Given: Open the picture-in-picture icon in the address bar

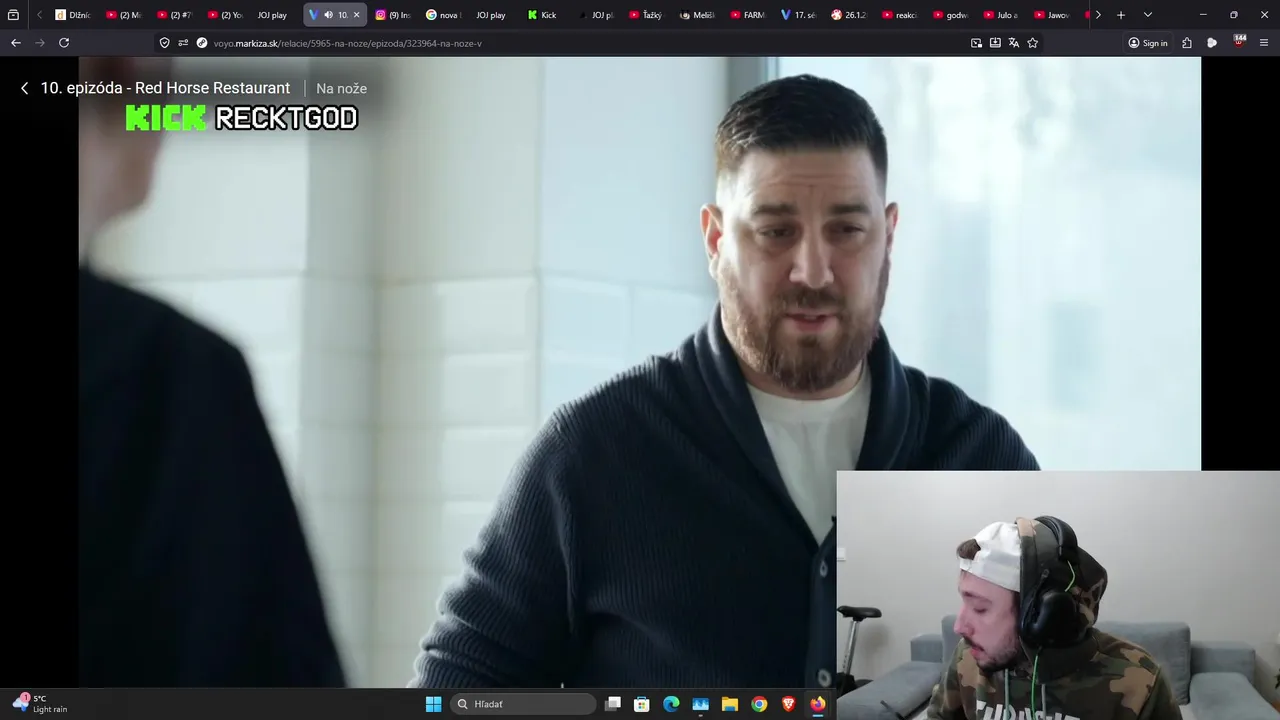Looking at the screenshot, I should (x=976, y=43).
